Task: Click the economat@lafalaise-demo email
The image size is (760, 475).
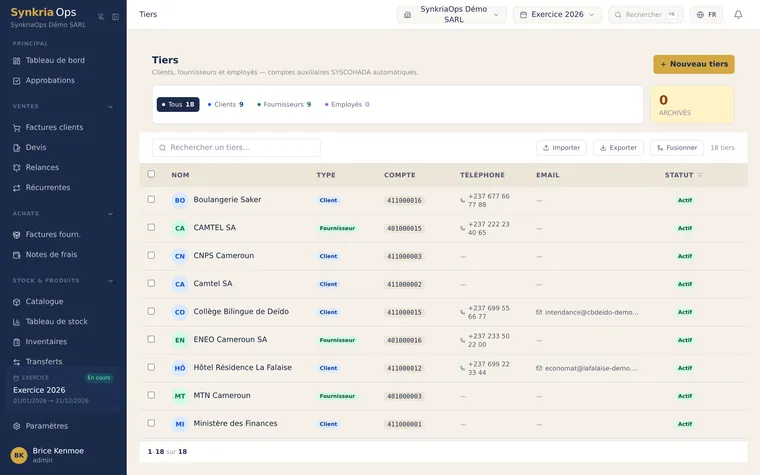Action: pos(591,368)
